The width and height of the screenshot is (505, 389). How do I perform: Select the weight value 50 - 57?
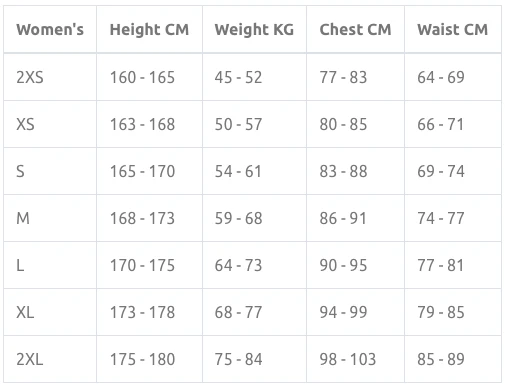[x=238, y=124]
